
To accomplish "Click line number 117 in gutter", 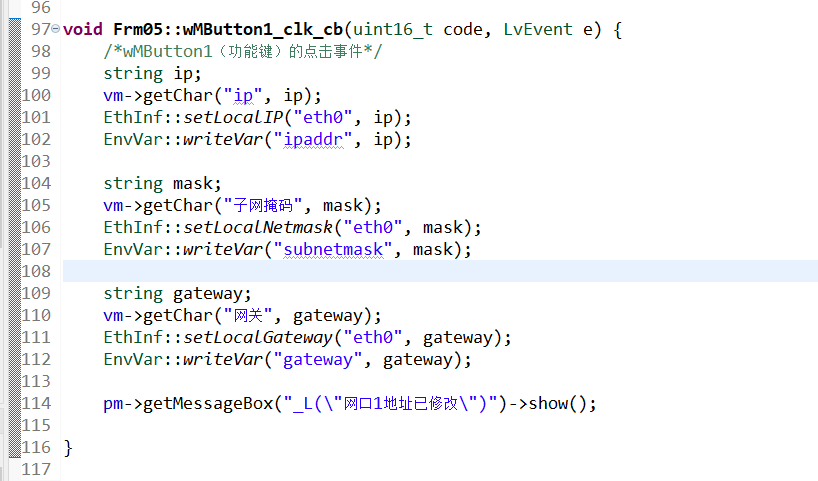I will click(x=36, y=470).
